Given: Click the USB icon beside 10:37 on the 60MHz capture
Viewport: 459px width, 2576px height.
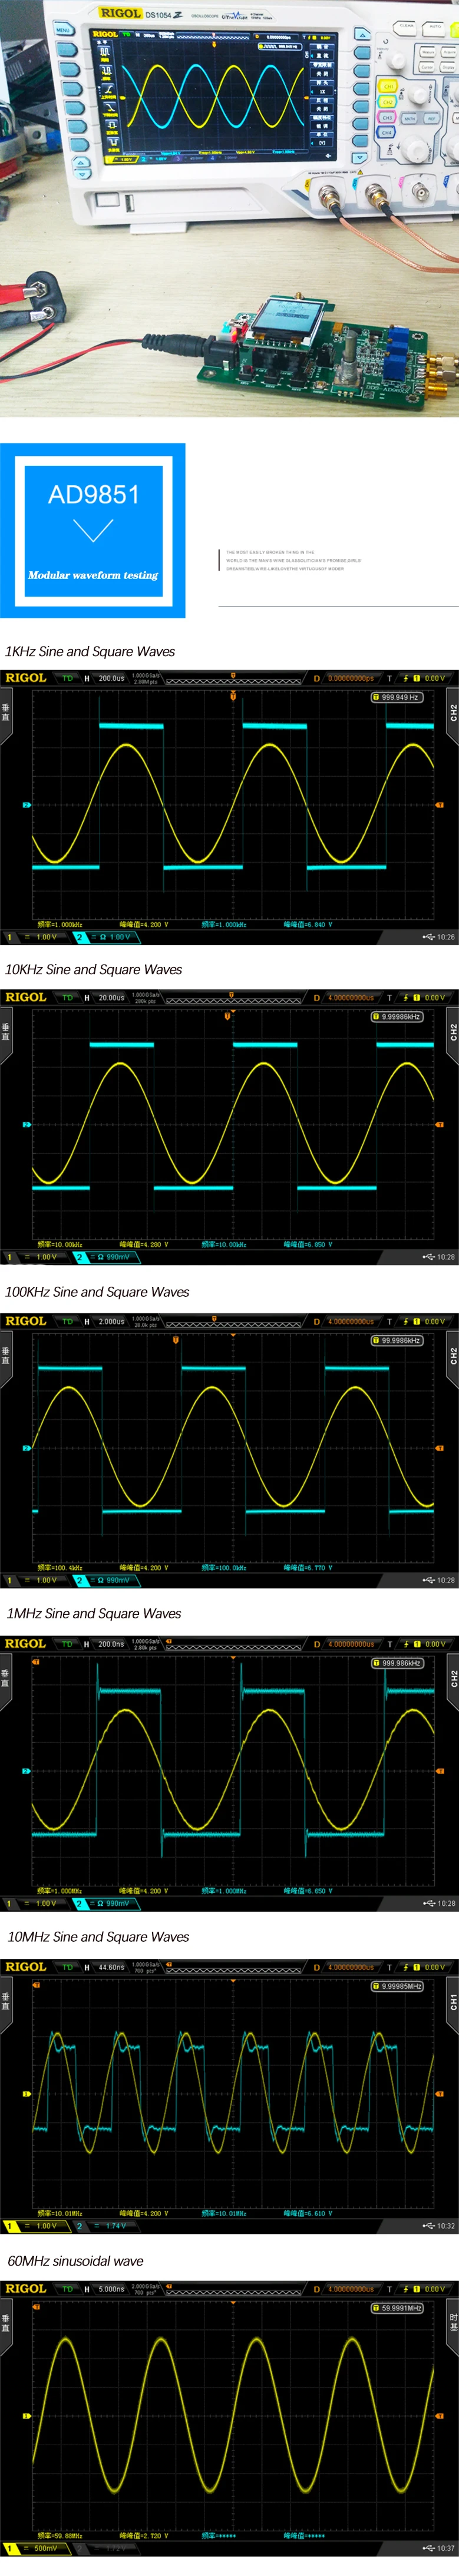Looking at the screenshot, I should pyautogui.click(x=428, y=2548).
